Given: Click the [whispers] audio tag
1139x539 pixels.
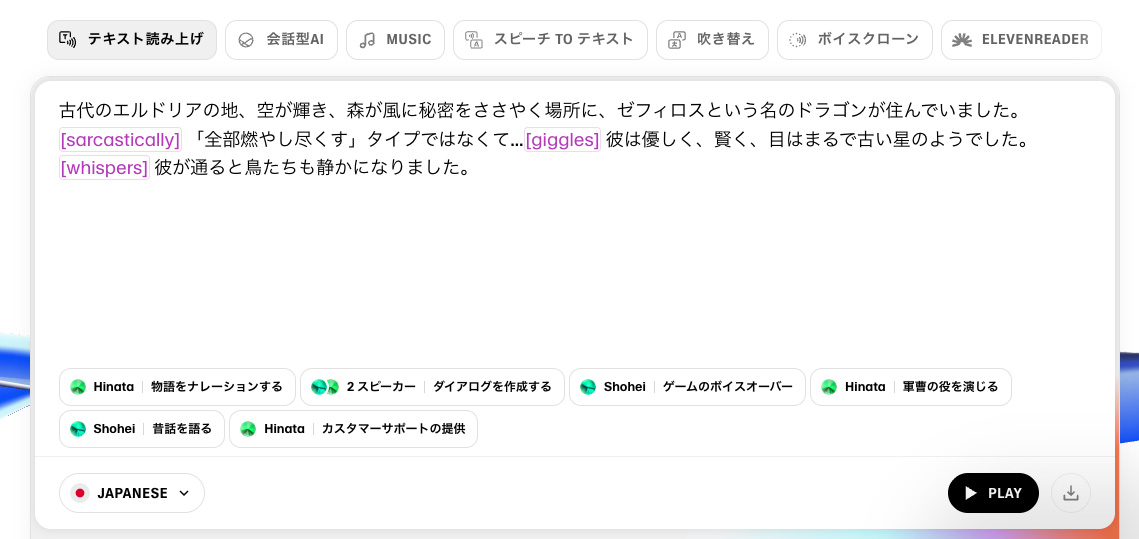Looking at the screenshot, I should [105, 168].
